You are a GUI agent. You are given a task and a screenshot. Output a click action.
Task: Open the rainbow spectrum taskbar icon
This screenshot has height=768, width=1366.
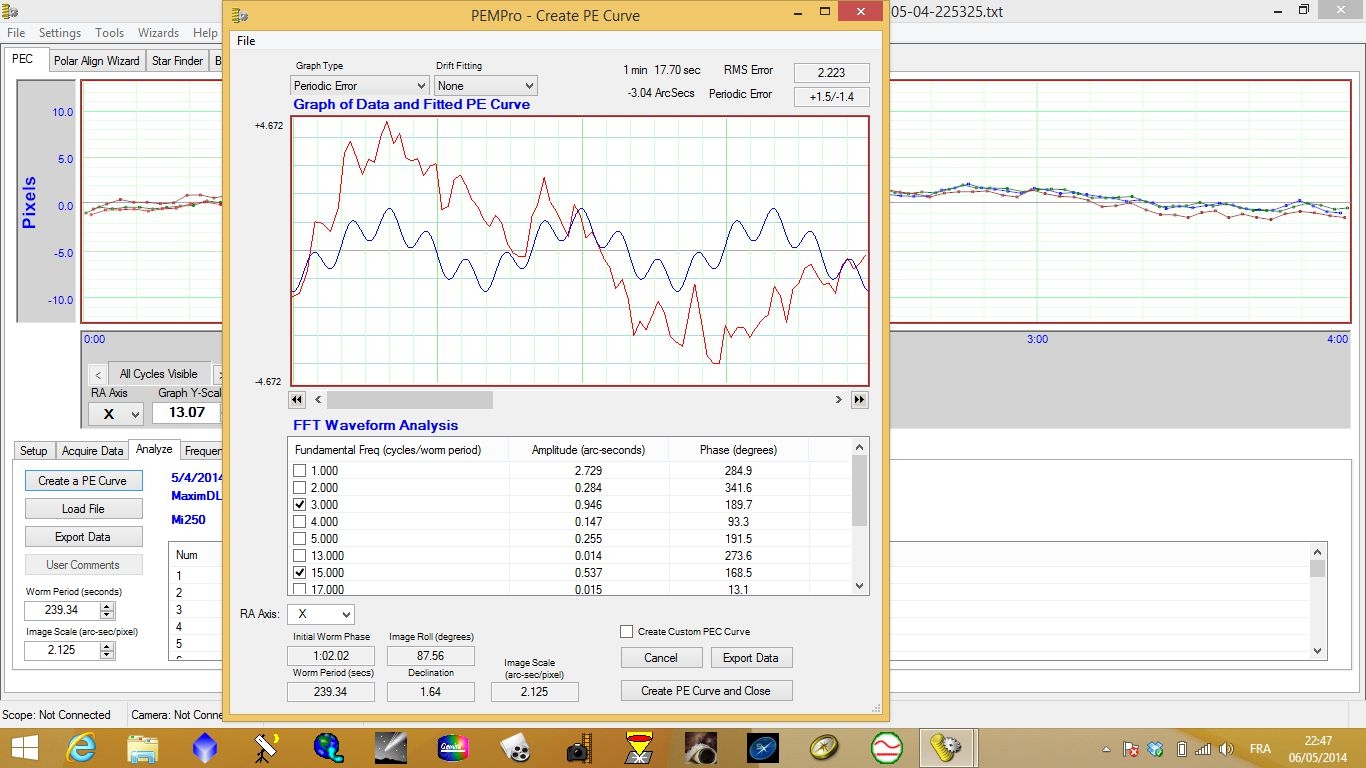[453, 748]
